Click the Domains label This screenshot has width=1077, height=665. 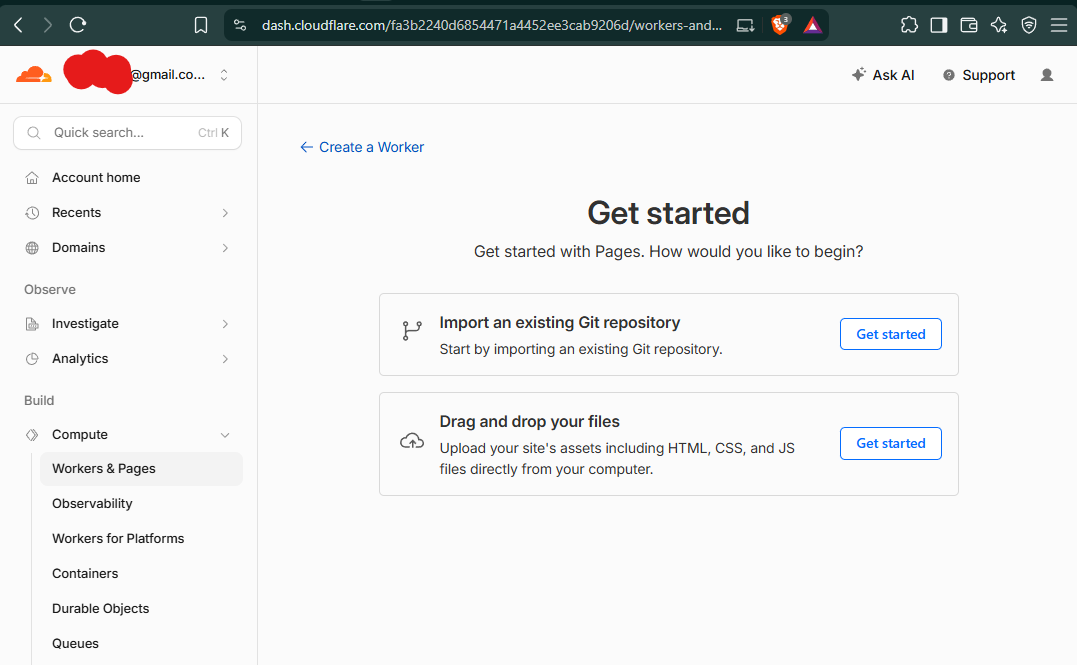pyautogui.click(x=78, y=247)
